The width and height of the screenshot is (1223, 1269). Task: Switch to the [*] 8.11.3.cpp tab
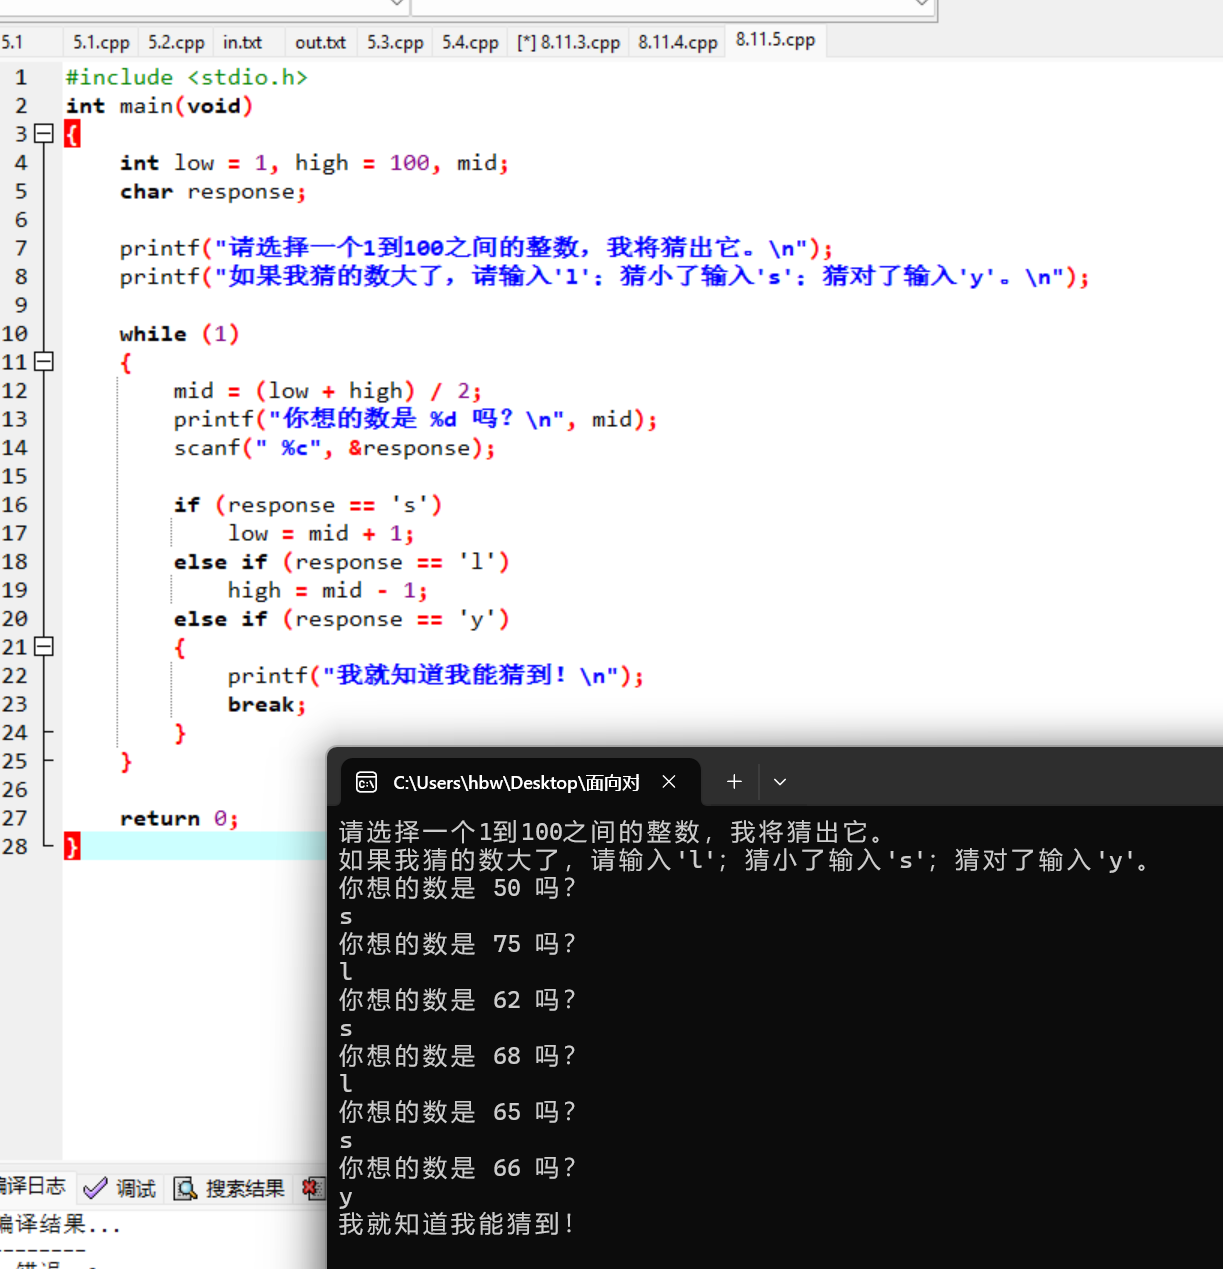568,42
